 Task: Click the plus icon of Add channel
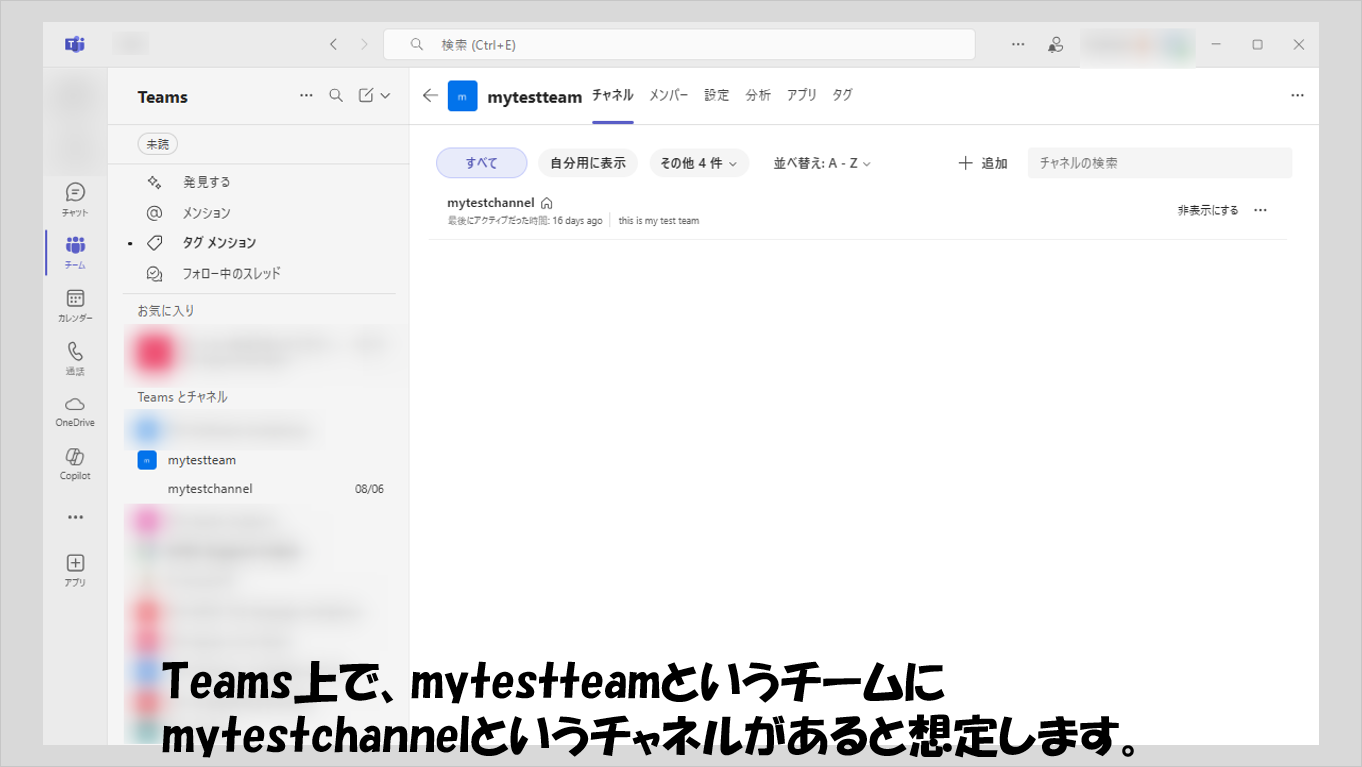click(x=965, y=163)
